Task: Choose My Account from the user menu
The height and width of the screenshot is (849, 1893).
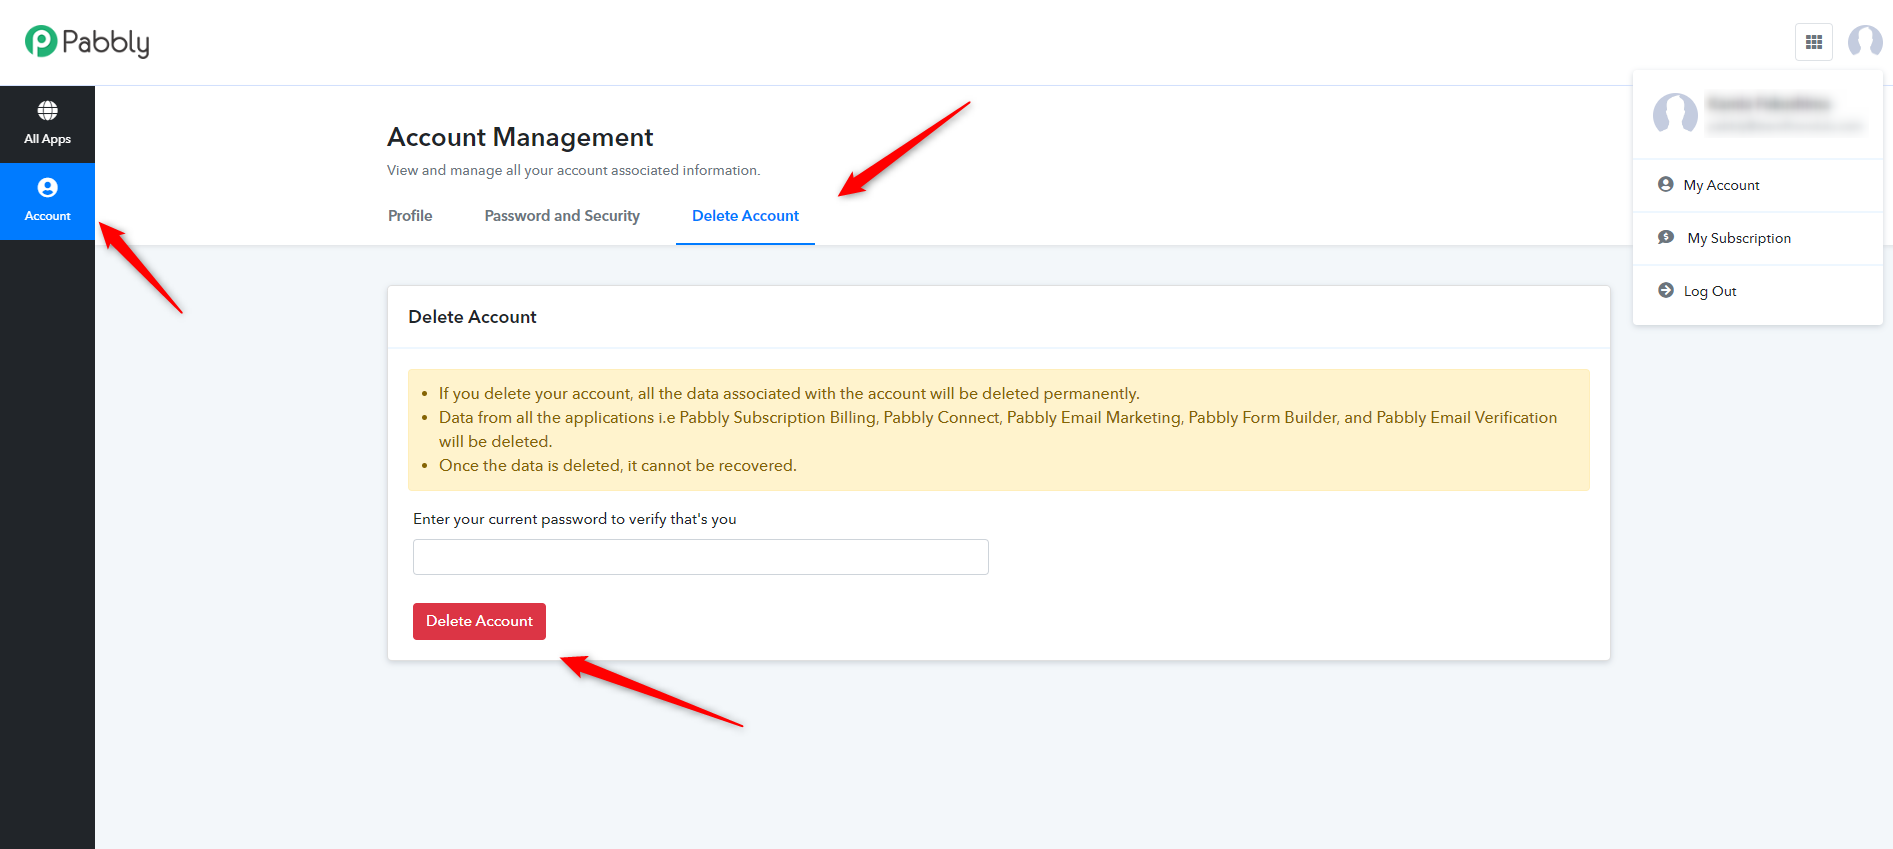Action: pyautogui.click(x=1758, y=185)
